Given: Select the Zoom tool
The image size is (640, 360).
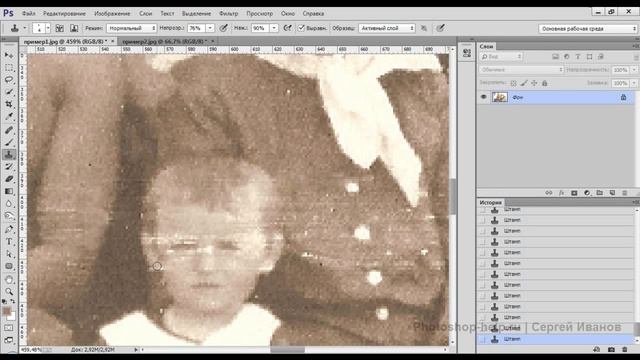Looking at the screenshot, I should [x=9, y=292].
